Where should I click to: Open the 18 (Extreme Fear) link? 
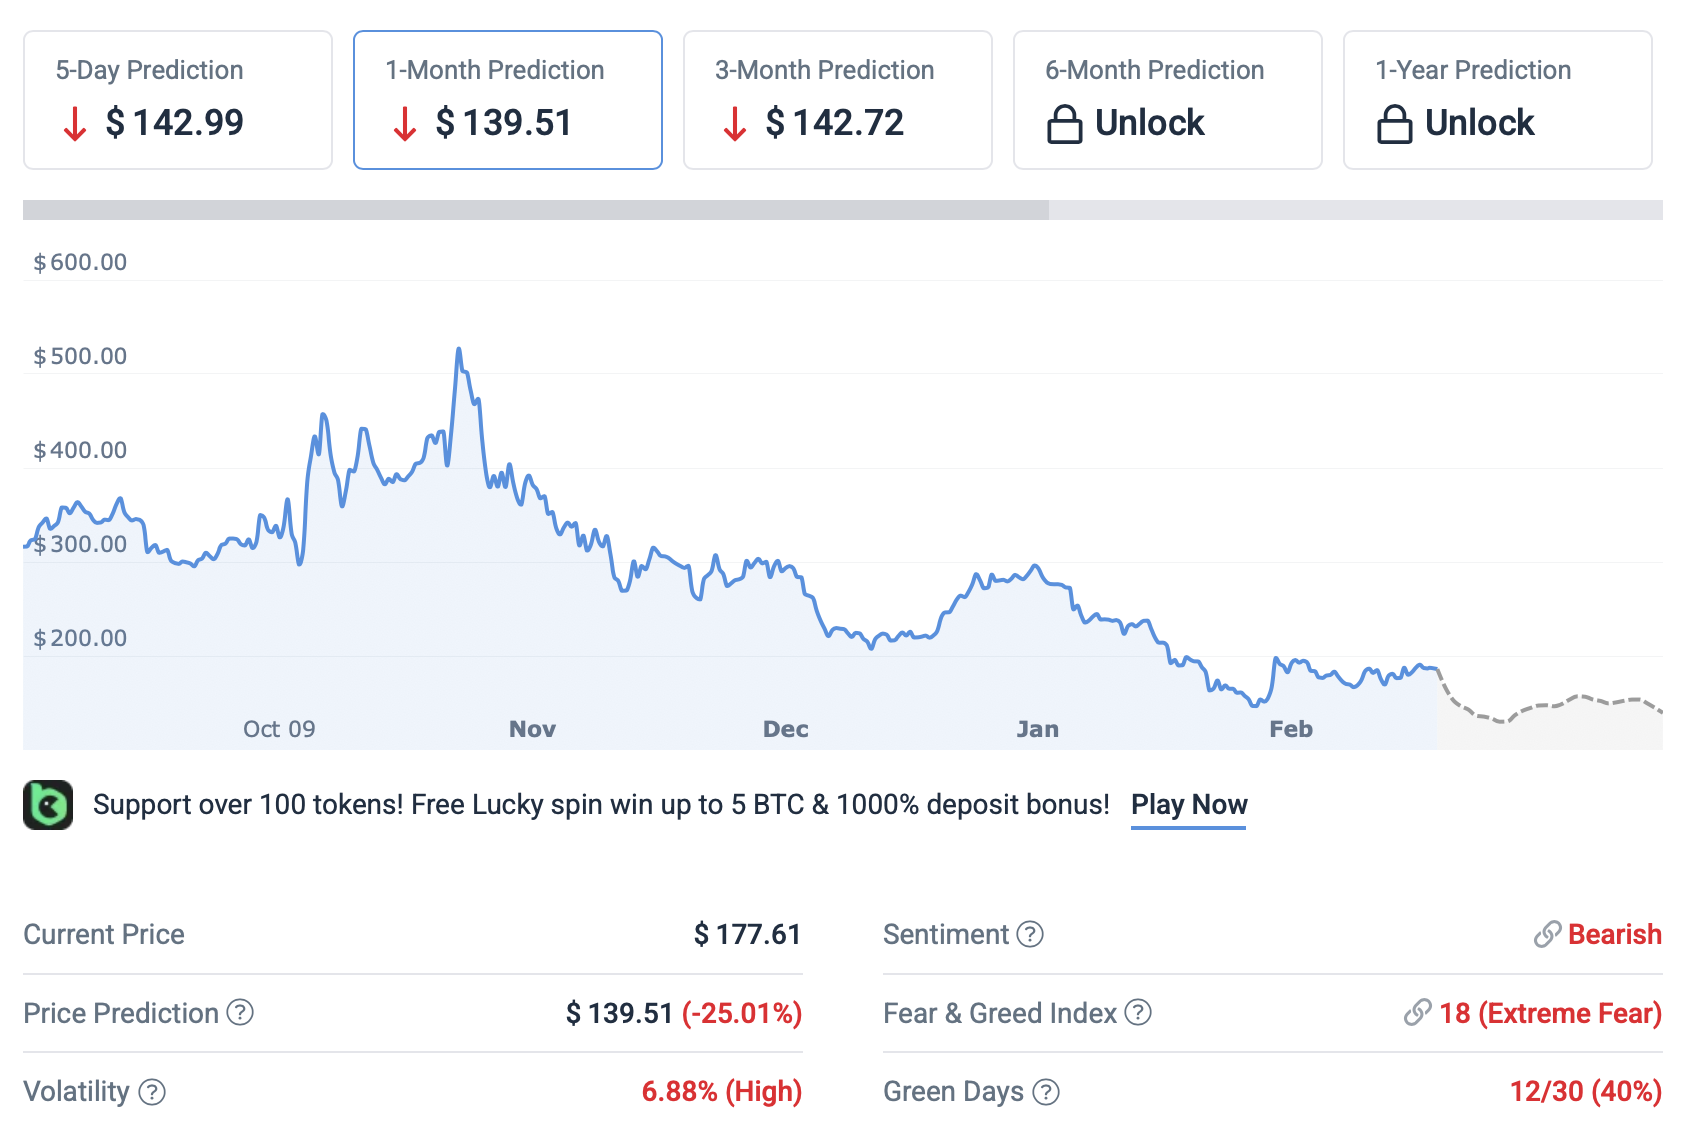(1550, 1013)
